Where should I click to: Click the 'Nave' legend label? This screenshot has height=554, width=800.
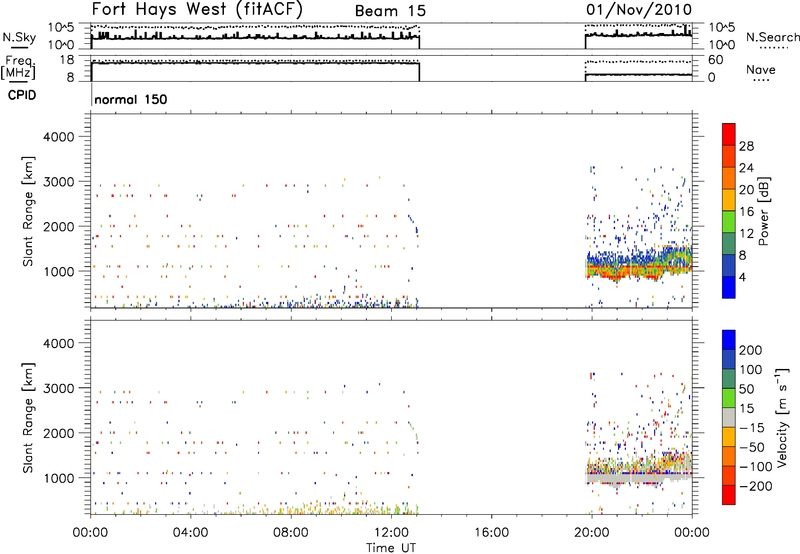[761, 69]
